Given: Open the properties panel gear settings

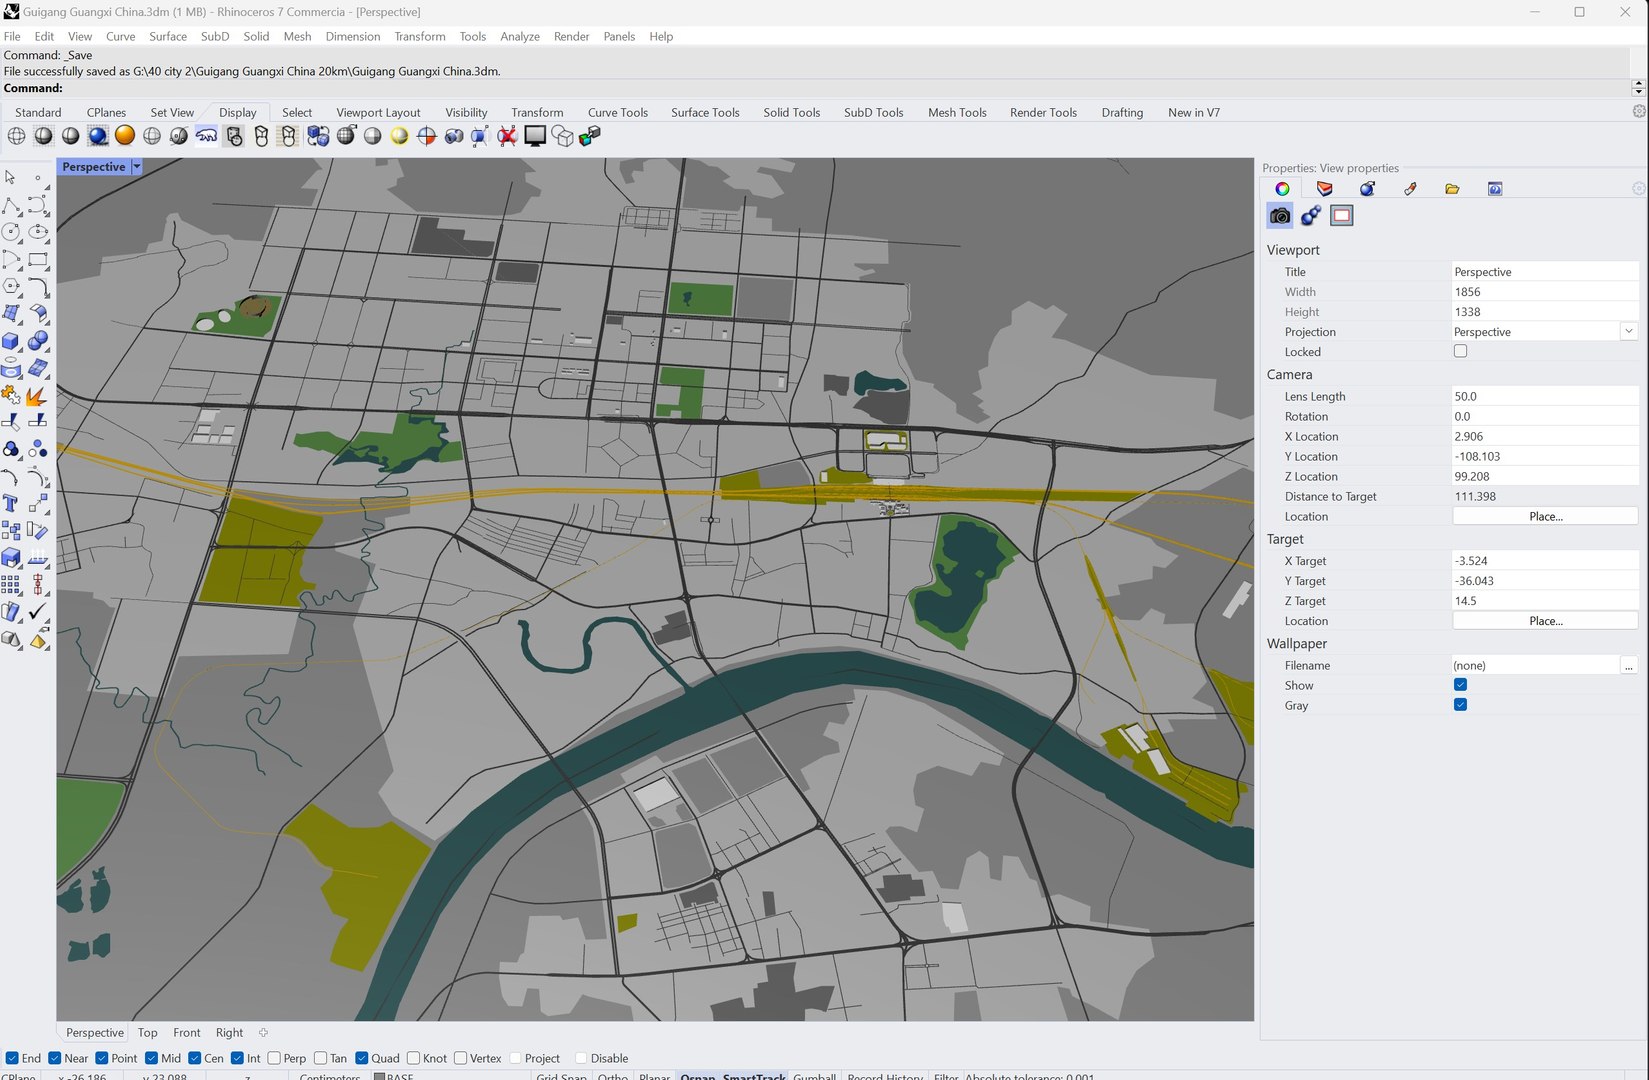Looking at the screenshot, I should pyautogui.click(x=1638, y=189).
